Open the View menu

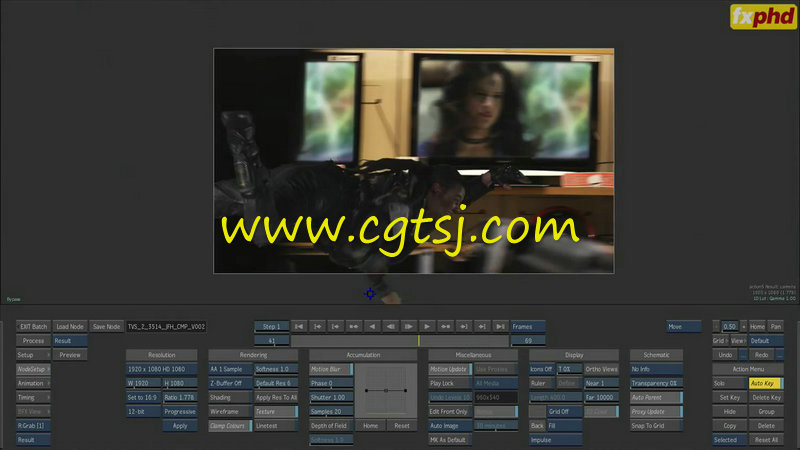738,340
